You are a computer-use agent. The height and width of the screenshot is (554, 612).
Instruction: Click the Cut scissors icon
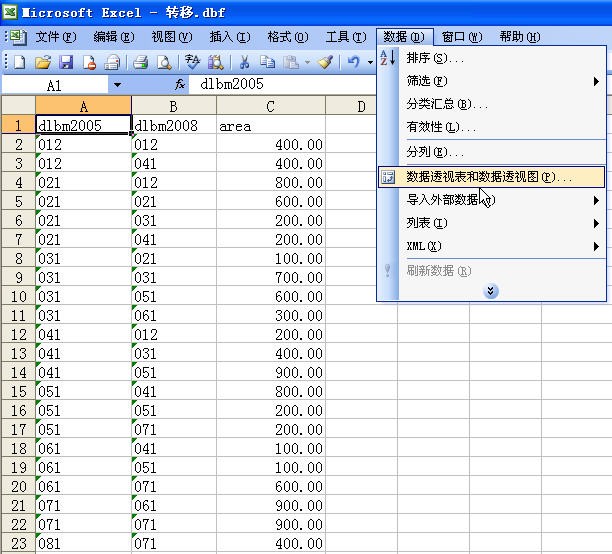243,62
